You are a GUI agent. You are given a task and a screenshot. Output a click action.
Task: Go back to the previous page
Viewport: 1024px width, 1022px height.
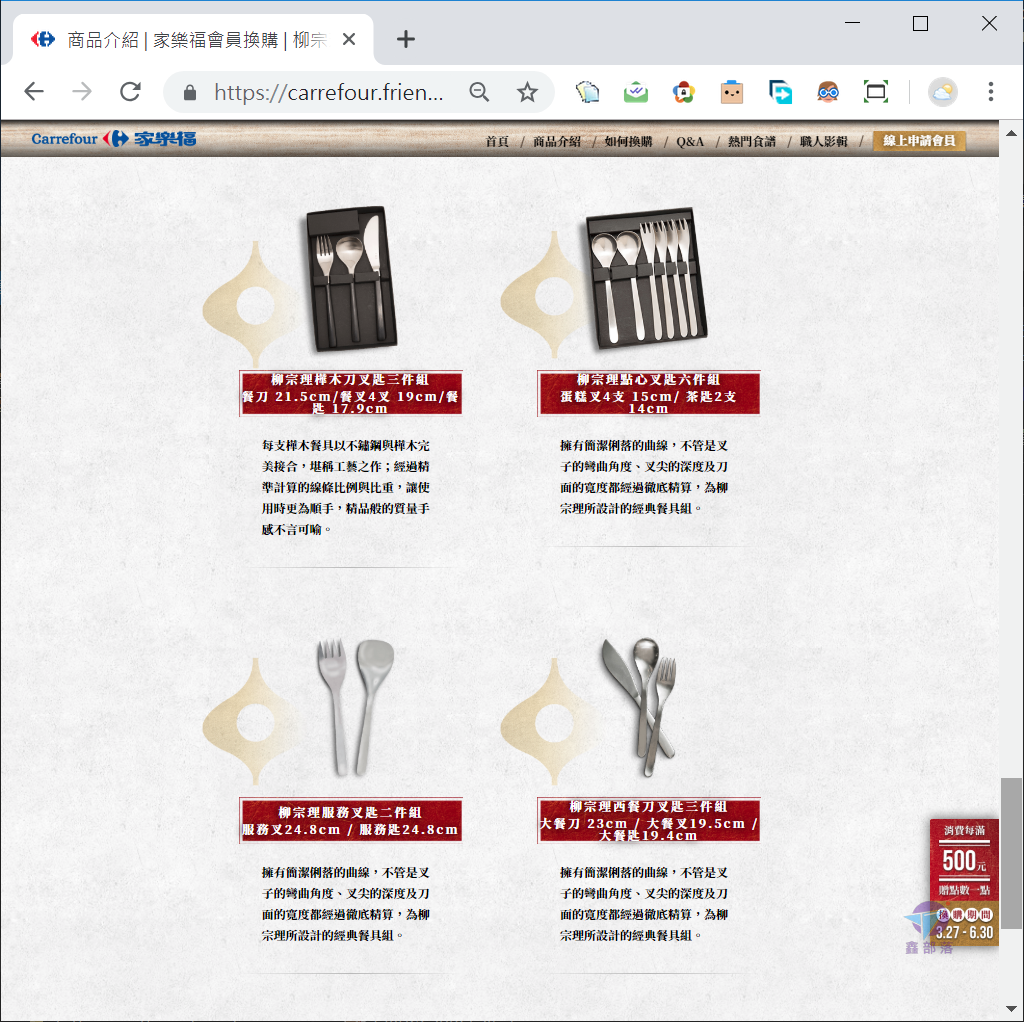(x=34, y=91)
